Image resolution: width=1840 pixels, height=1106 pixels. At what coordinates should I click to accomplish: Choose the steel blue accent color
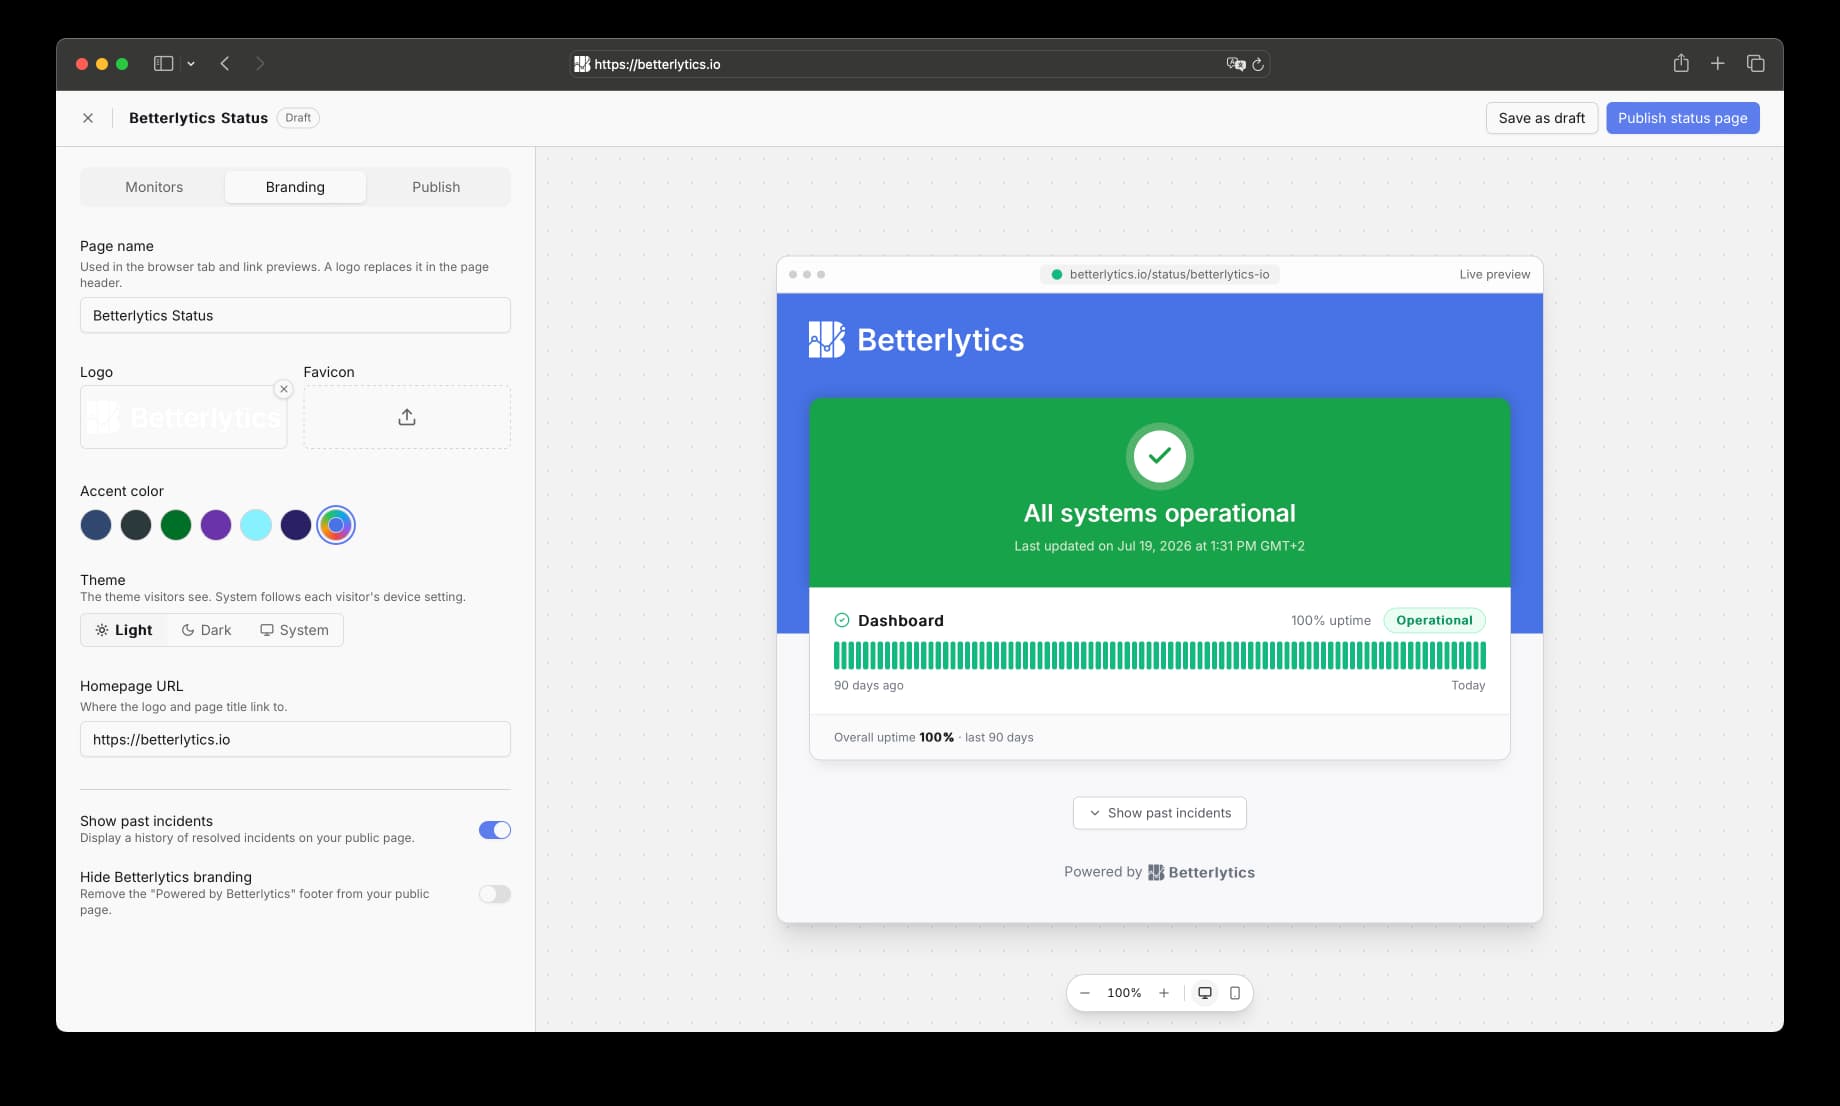pyautogui.click(x=96, y=525)
